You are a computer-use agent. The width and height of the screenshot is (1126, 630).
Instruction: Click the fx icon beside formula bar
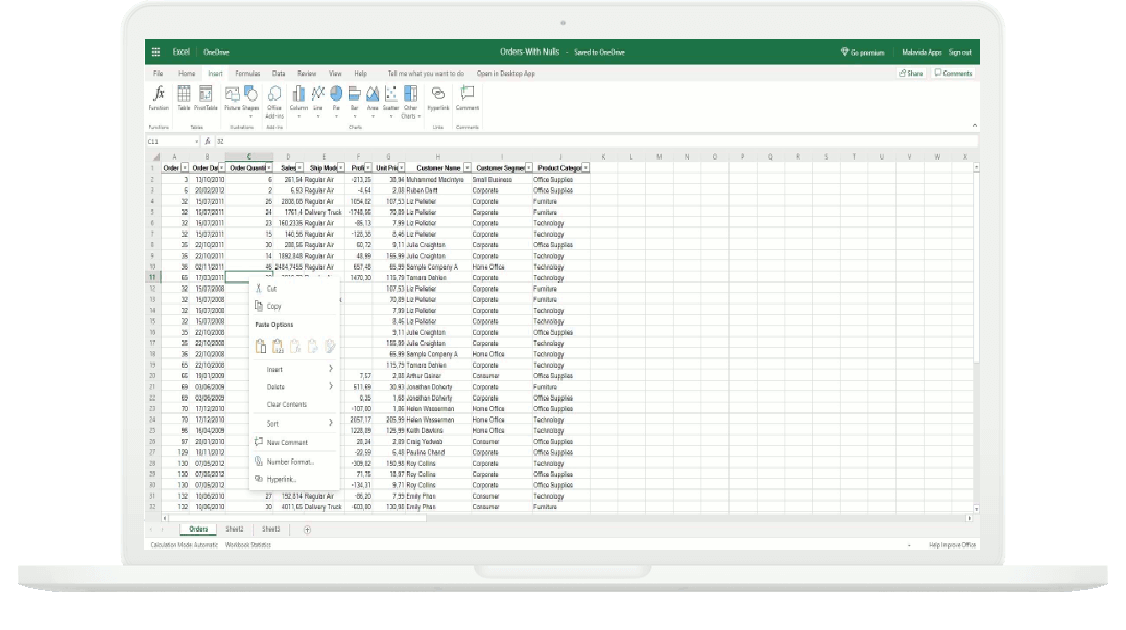coord(208,142)
